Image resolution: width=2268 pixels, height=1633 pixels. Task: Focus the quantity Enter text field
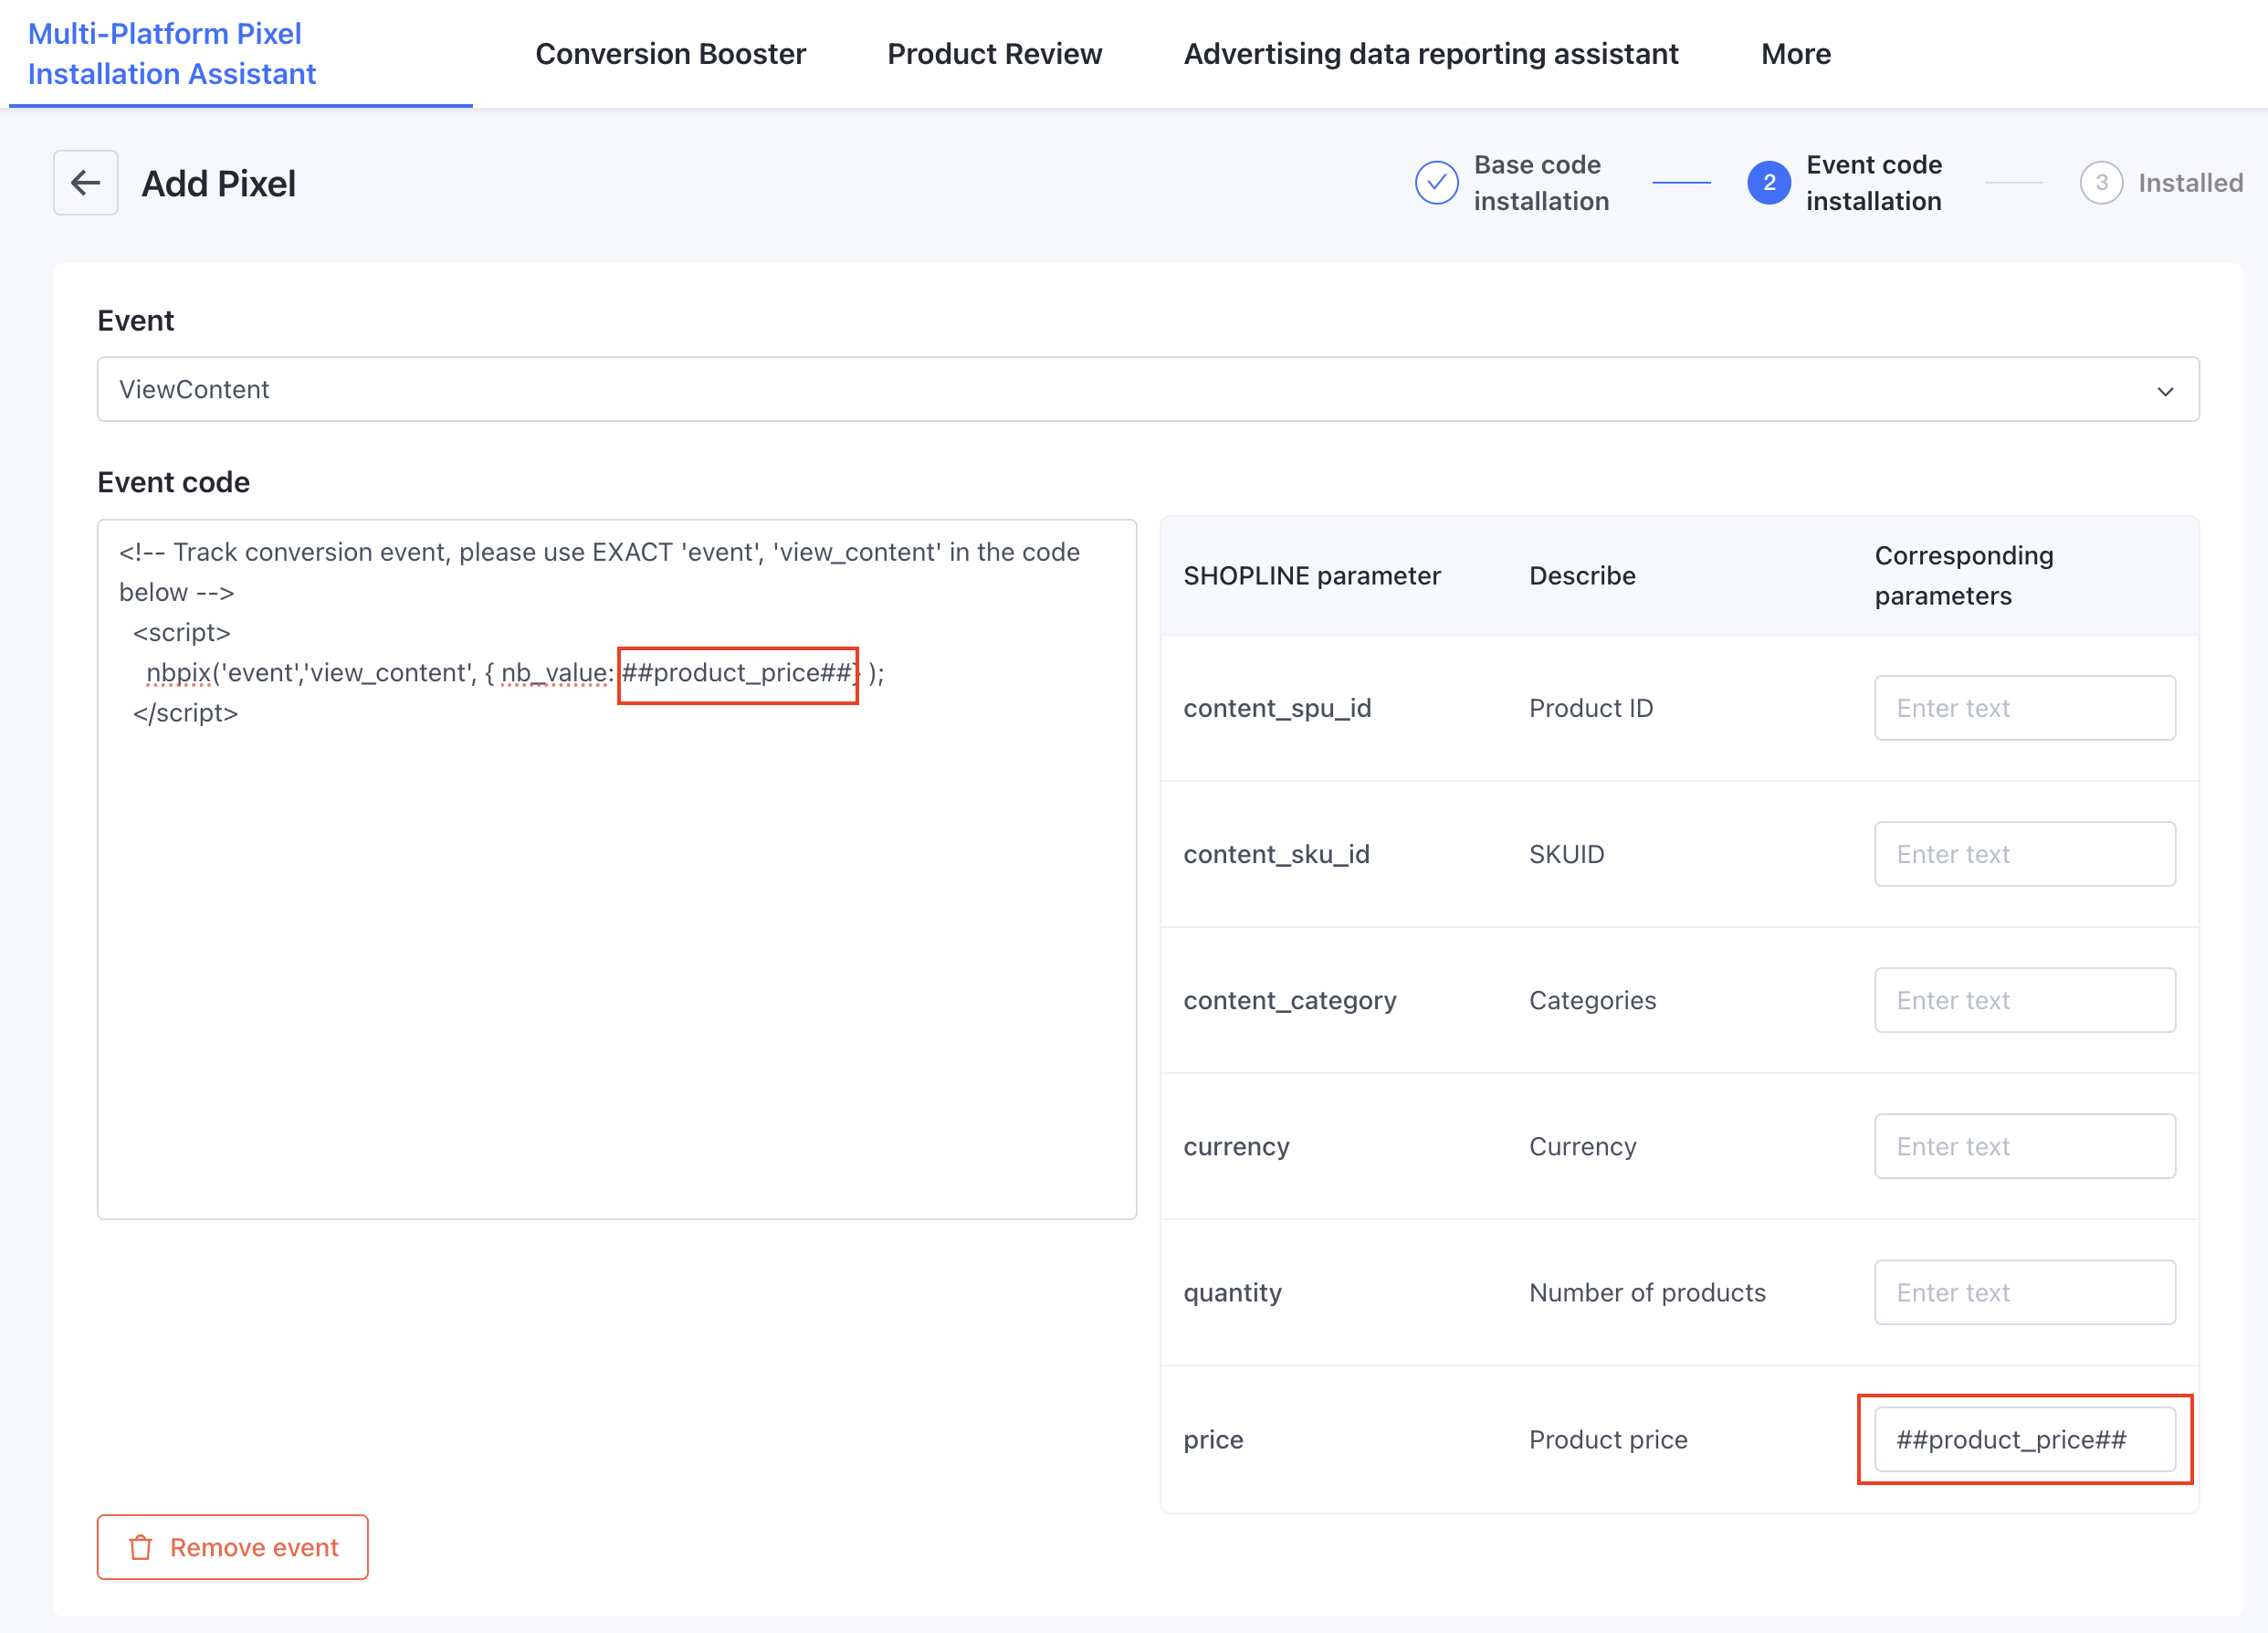2024,1292
